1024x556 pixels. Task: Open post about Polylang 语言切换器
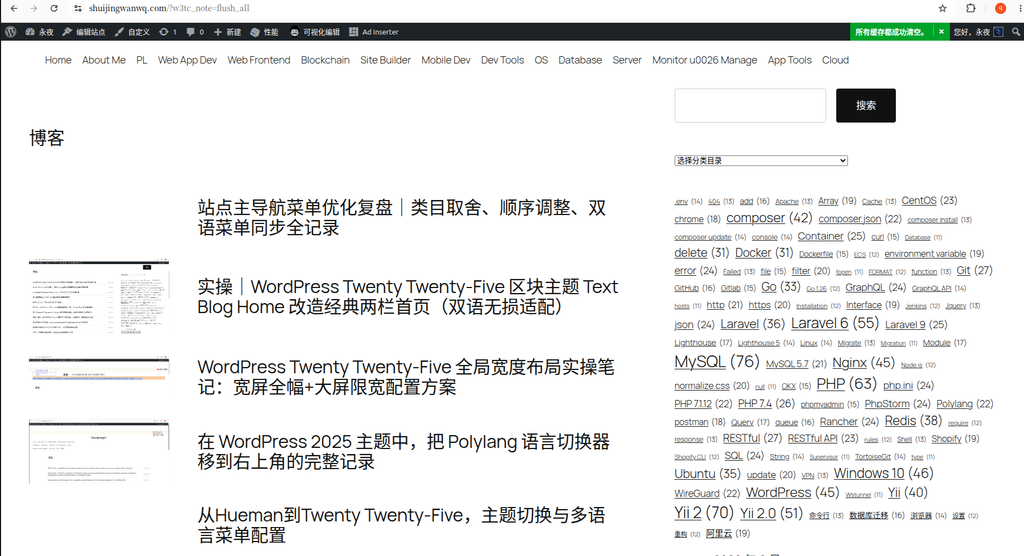click(x=404, y=451)
